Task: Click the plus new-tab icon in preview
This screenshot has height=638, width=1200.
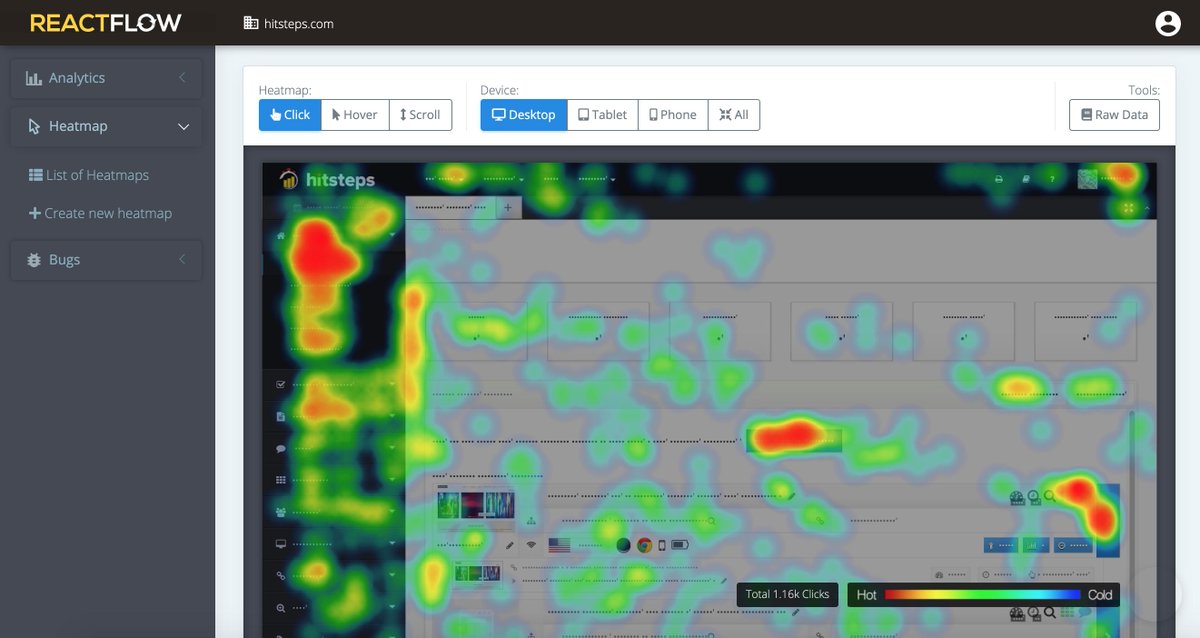Action: (x=507, y=208)
